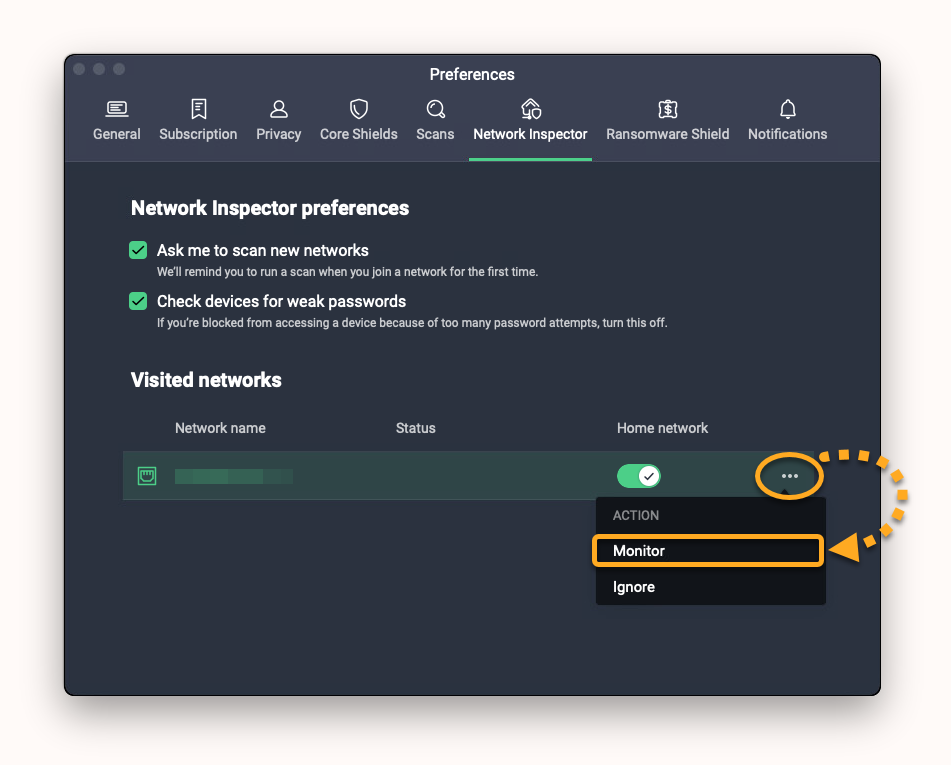Open the three-dot actions menu
The height and width of the screenshot is (765, 951).
point(789,476)
